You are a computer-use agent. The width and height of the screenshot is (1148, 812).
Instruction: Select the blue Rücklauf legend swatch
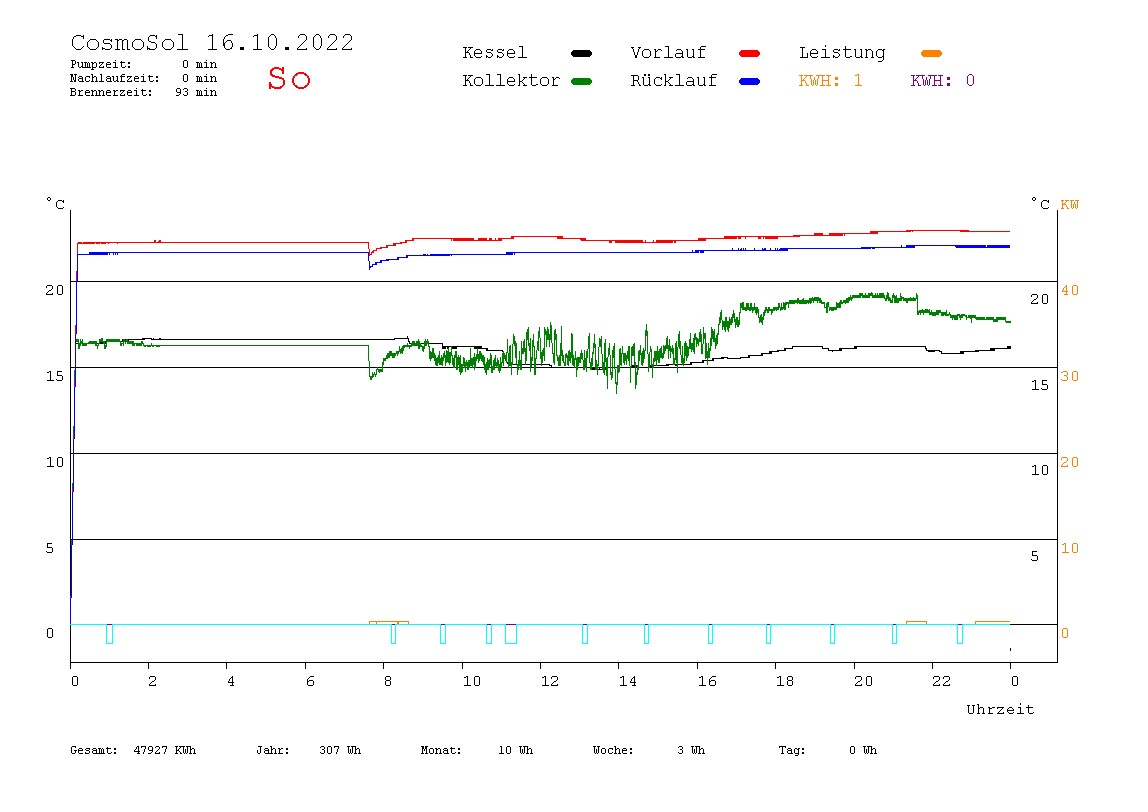(x=749, y=81)
